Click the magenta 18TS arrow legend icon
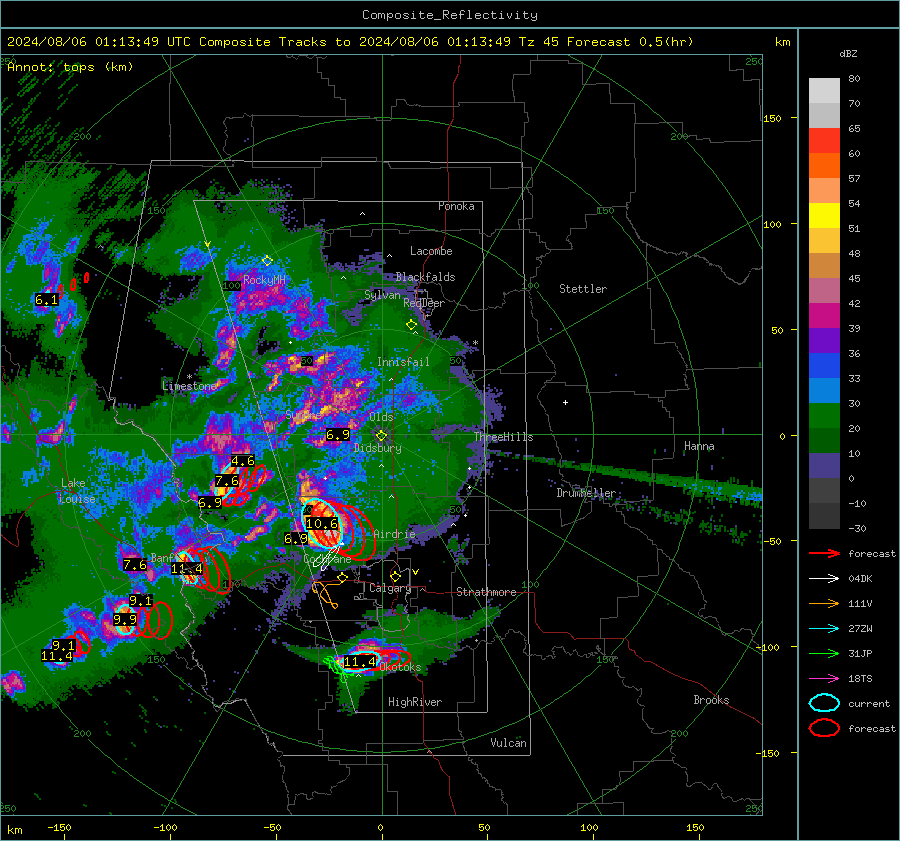This screenshot has height=841, width=900. [x=824, y=679]
